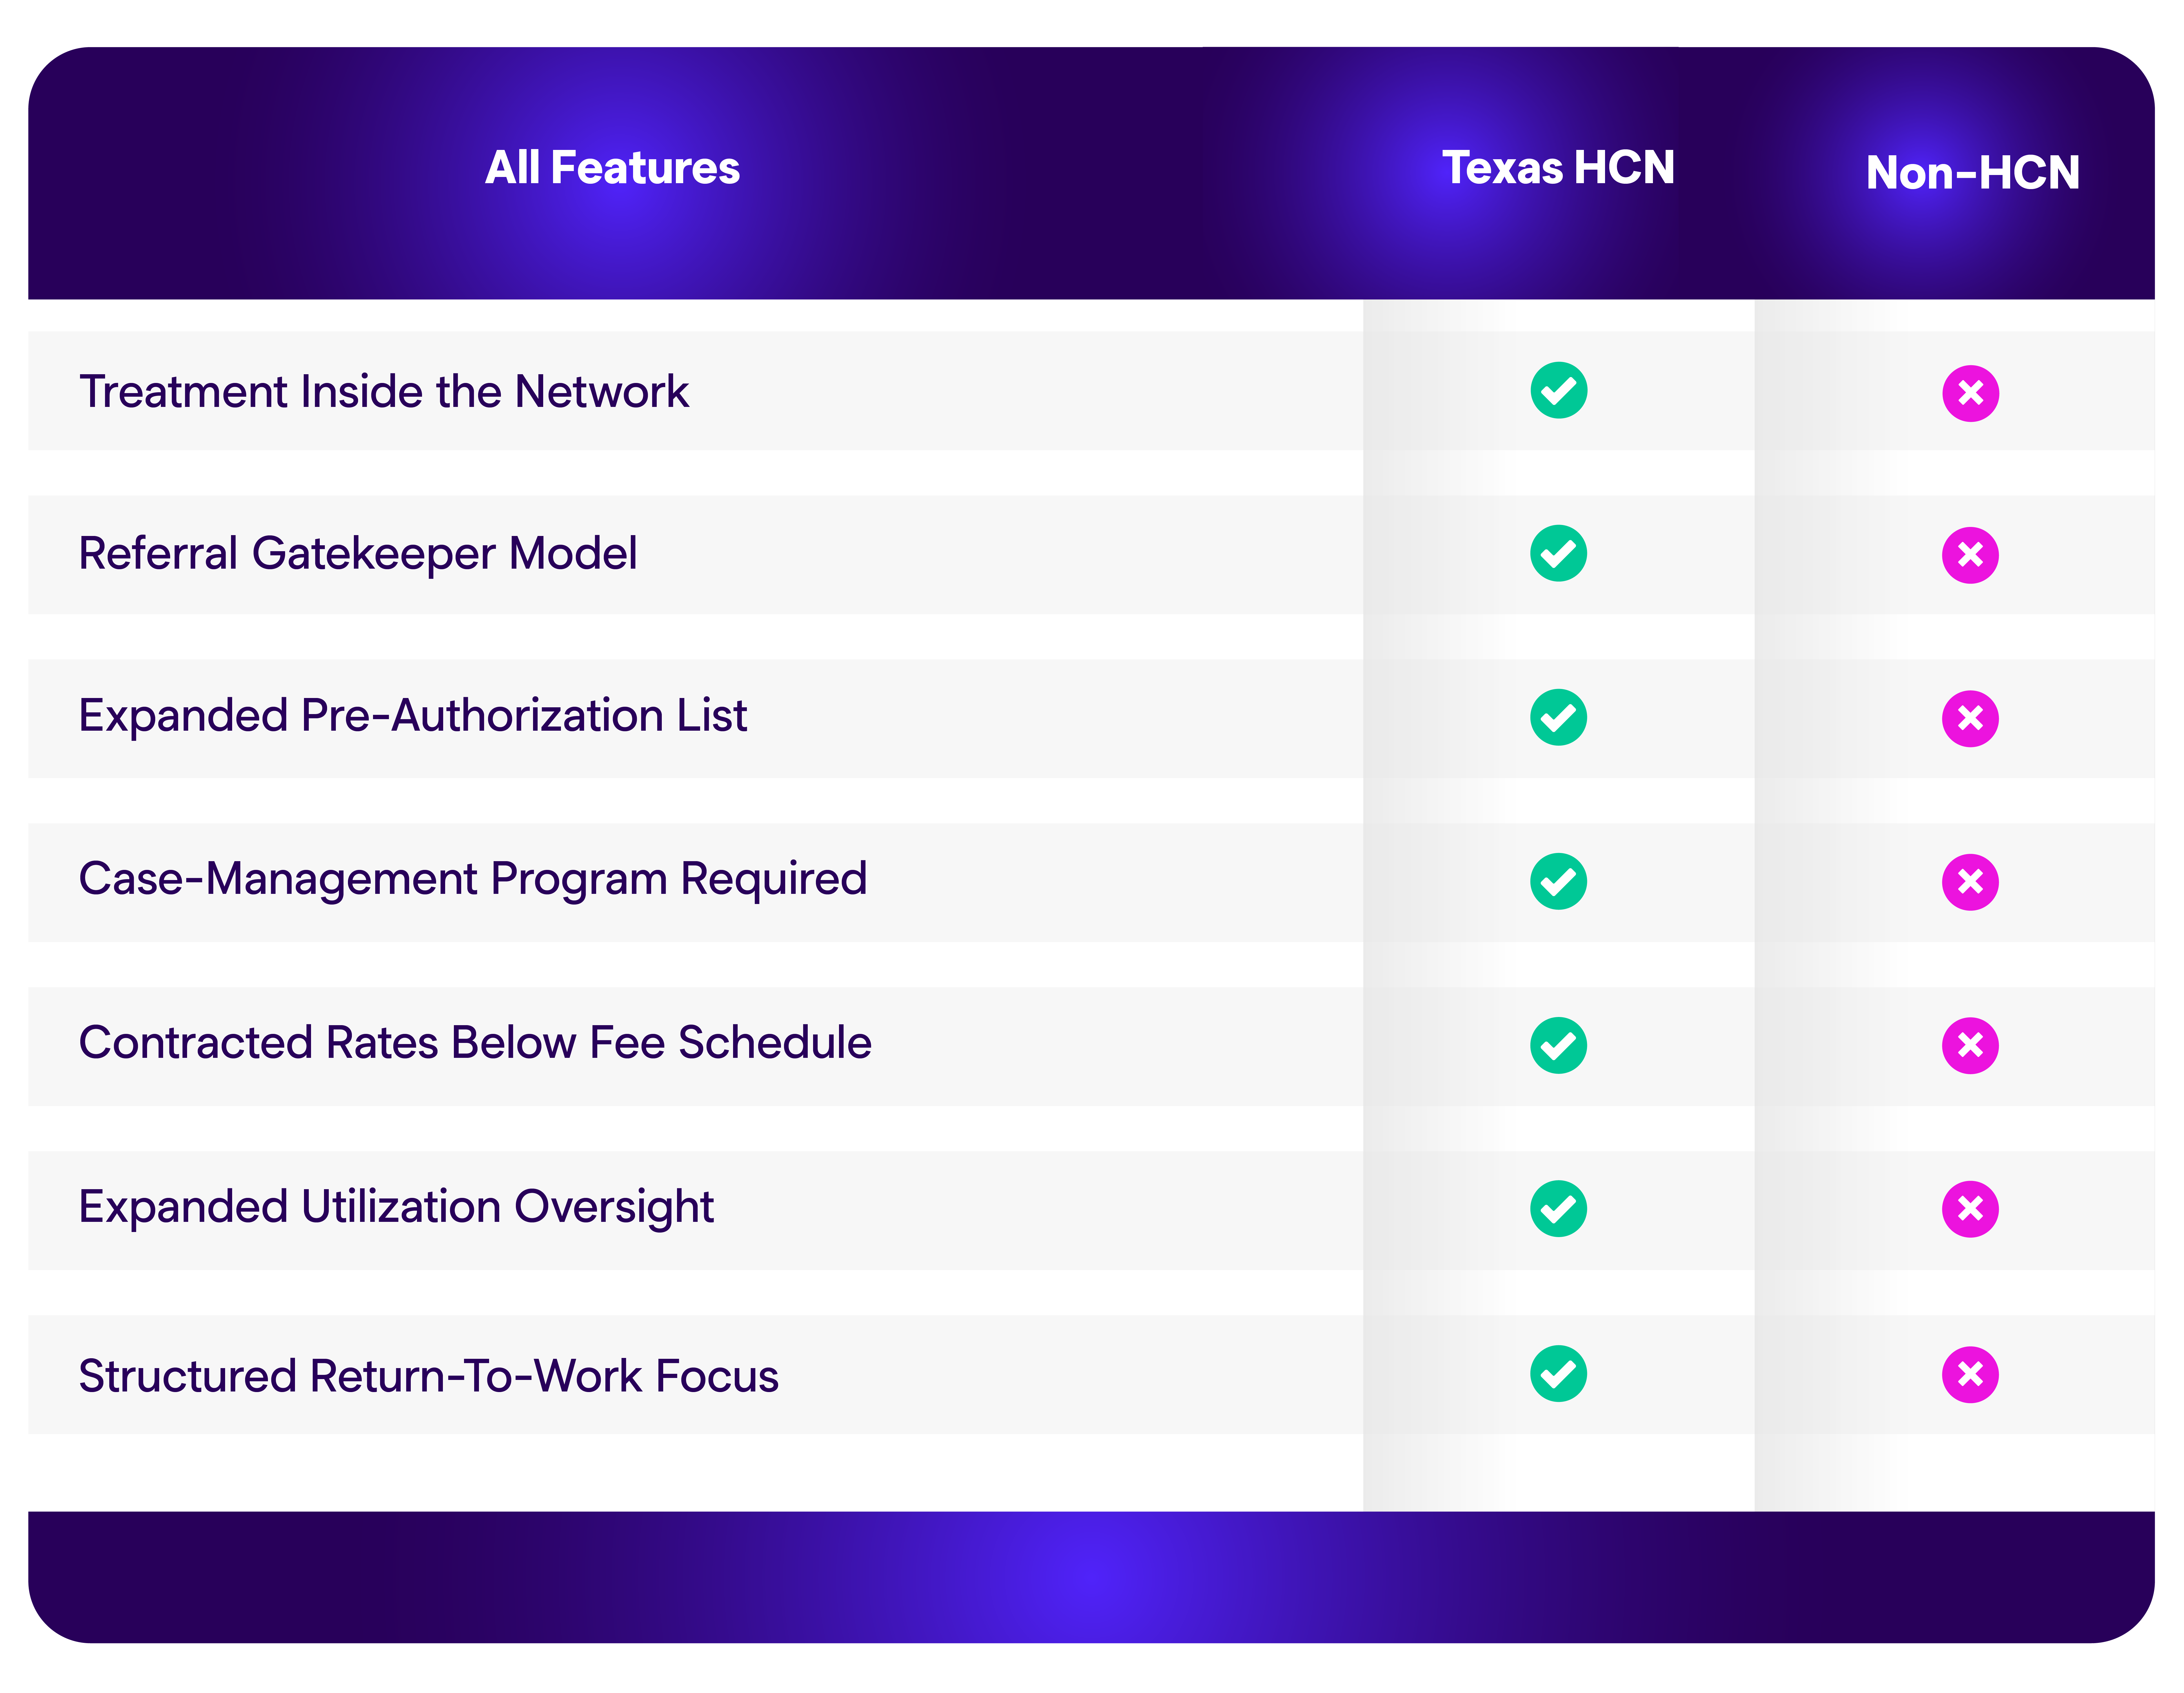The image size is (2184, 1693).
Task: Click pink X for Referral Gatekeeper Model
Action: coord(1970,555)
